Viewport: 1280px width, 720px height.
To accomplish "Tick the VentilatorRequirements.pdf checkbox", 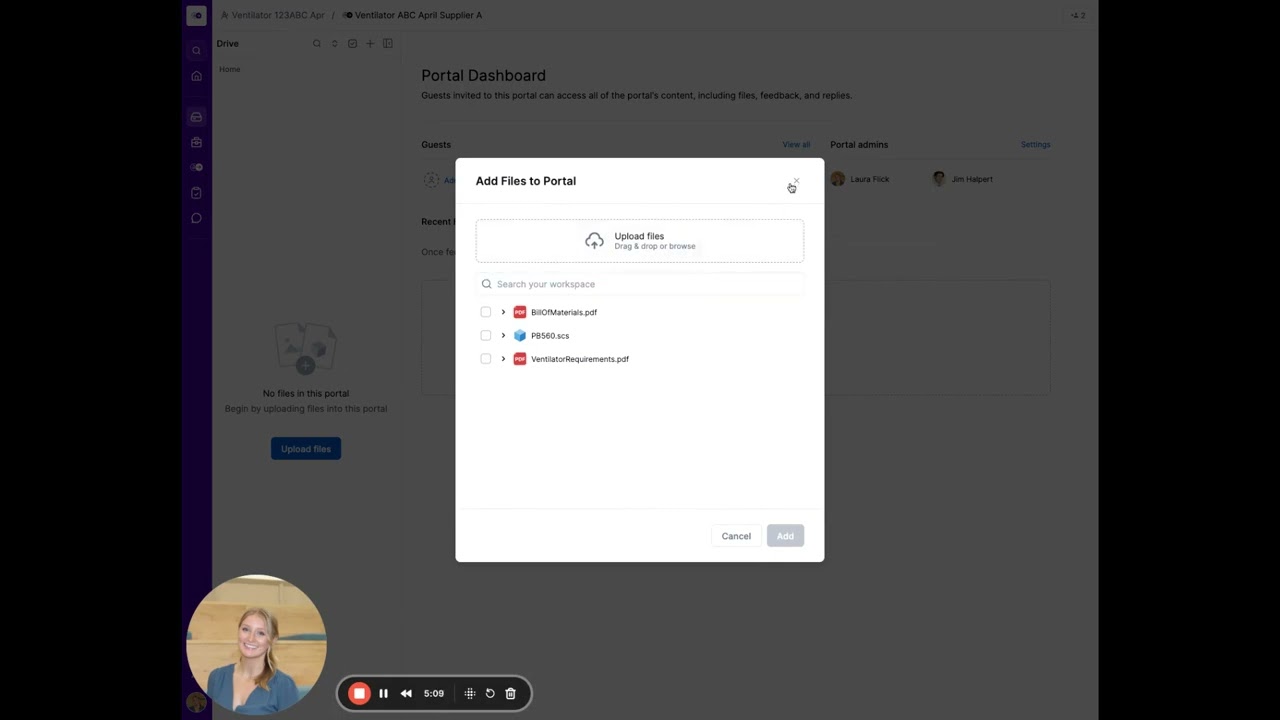I will [x=486, y=358].
